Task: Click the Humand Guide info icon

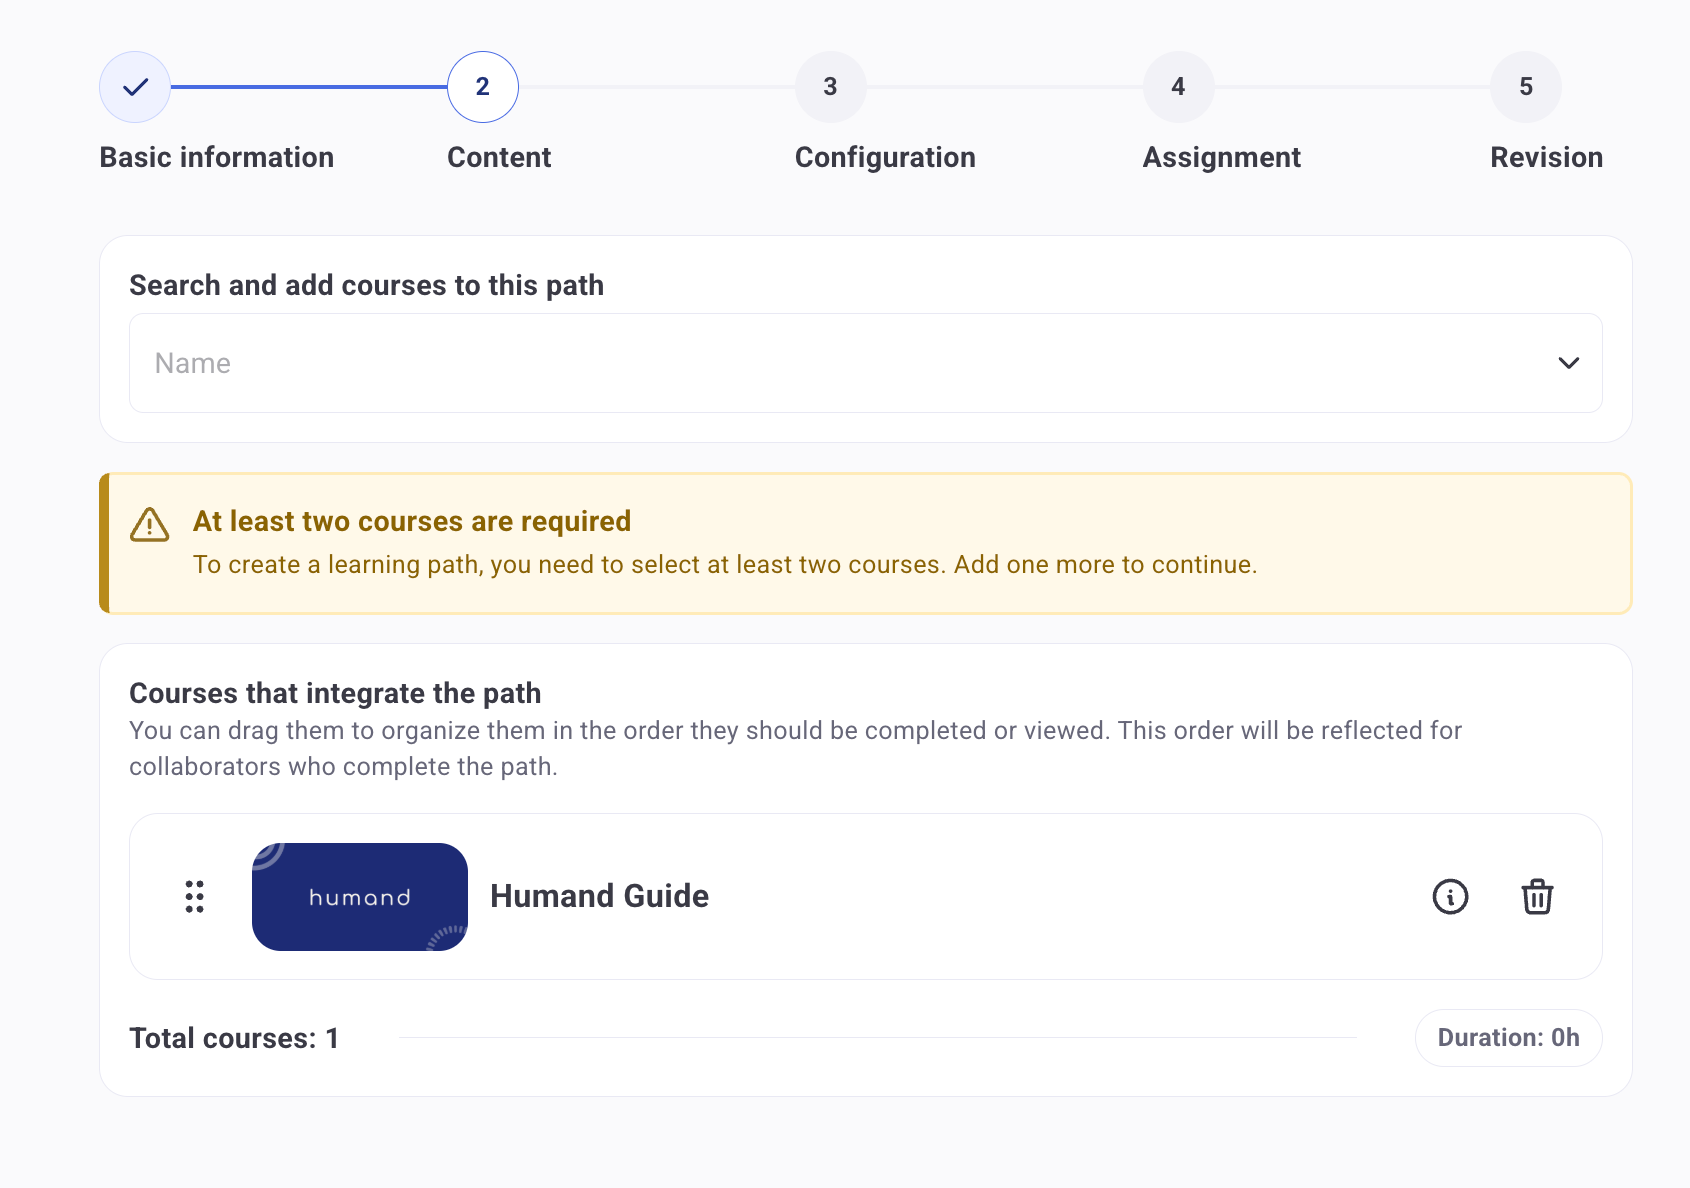Action: click(1450, 897)
